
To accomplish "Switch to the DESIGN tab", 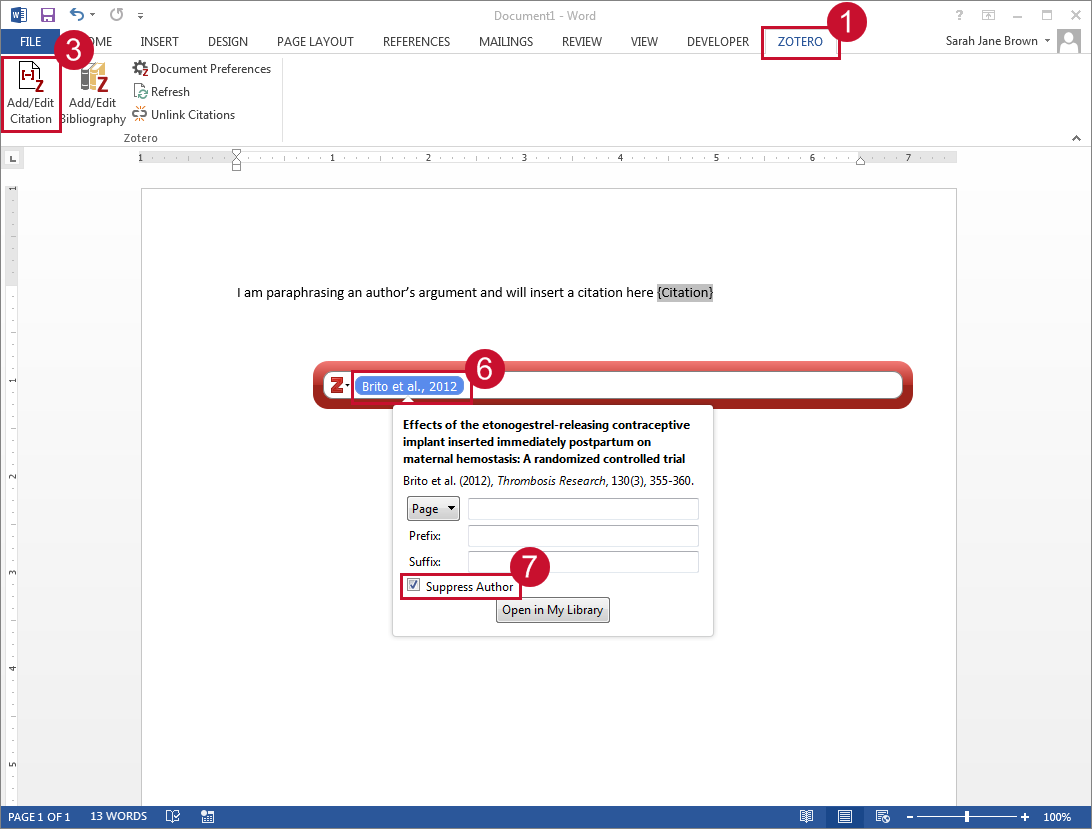I will tap(228, 42).
